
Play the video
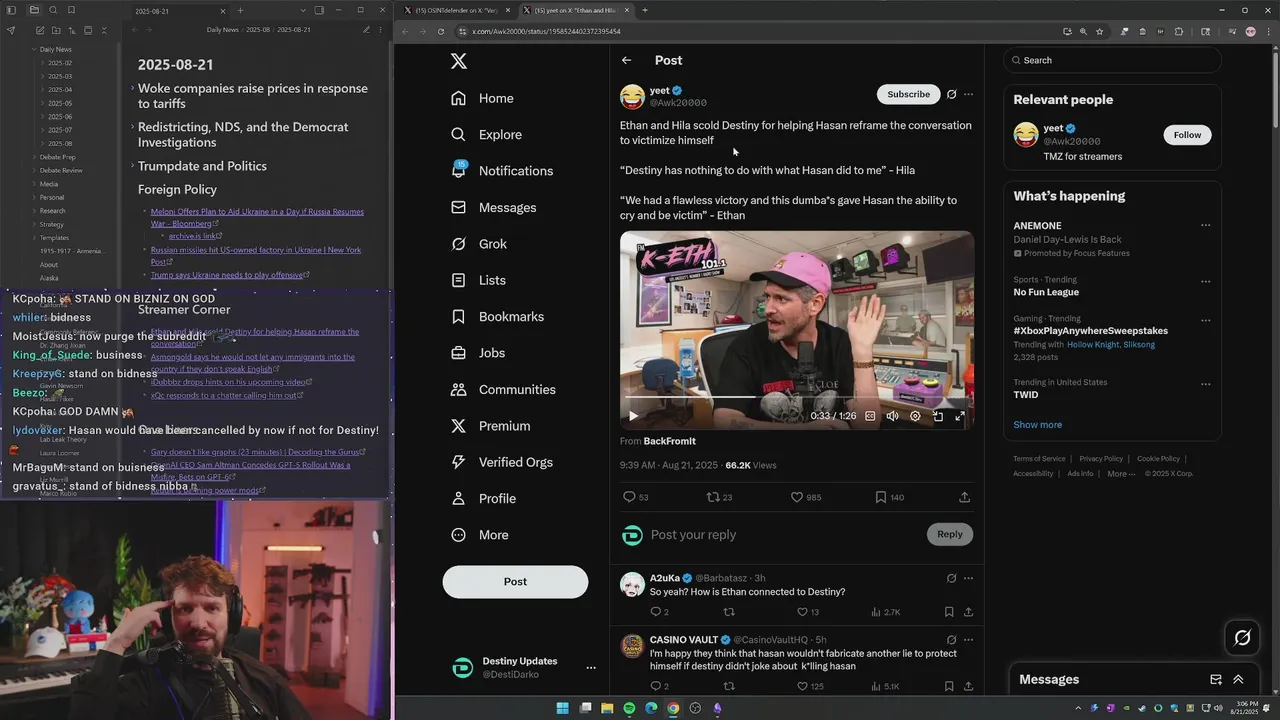(633, 416)
